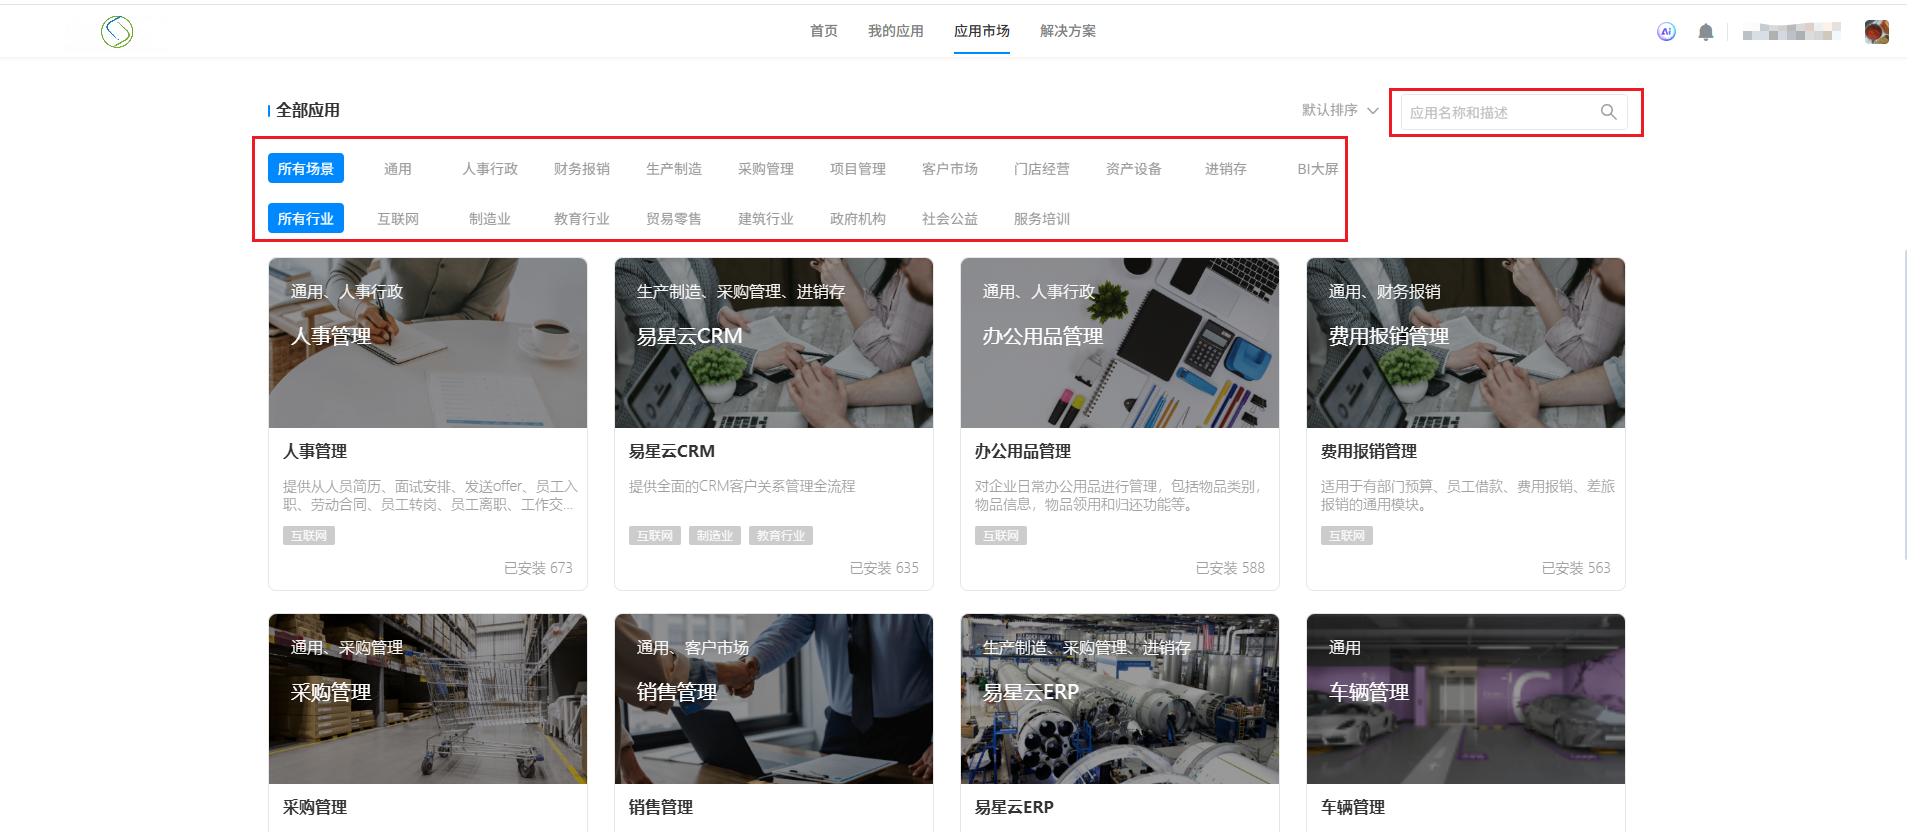Click the search magnifier icon
Viewport: 1907px width, 832px height.
[x=1608, y=112]
